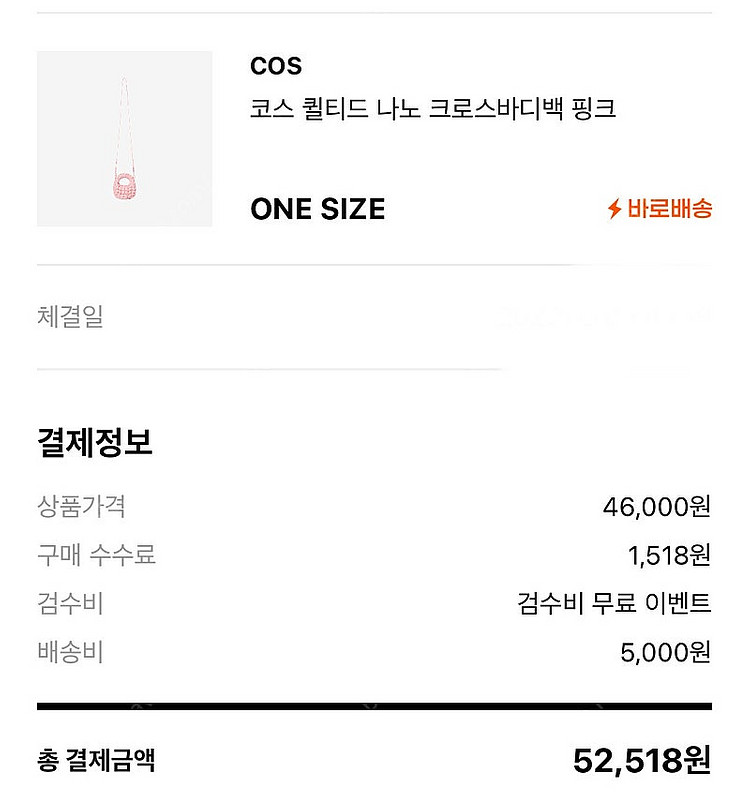Click the 52,518원 total payment amount
Image resolution: width=750 pixels, height=808 pixels.
[641, 761]
